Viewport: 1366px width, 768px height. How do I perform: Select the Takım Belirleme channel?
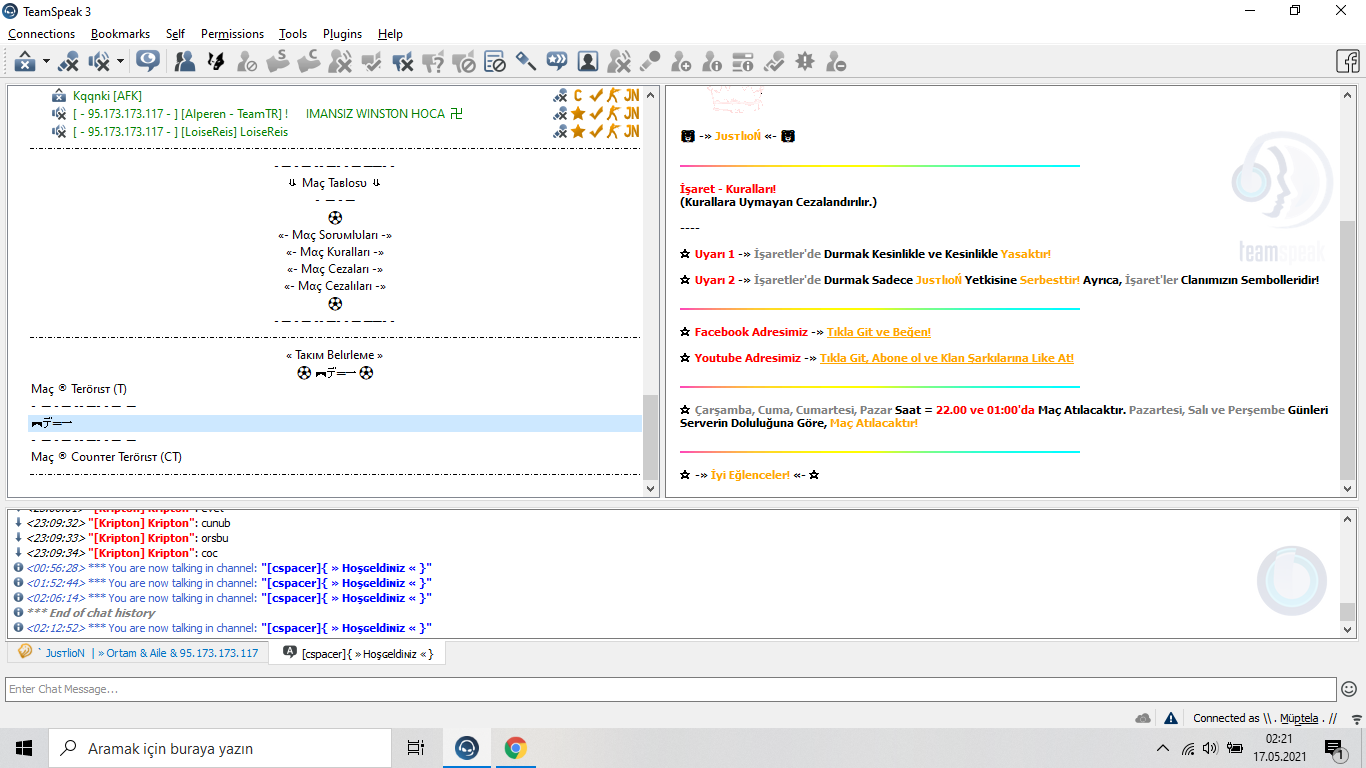(x=335, y=355)
